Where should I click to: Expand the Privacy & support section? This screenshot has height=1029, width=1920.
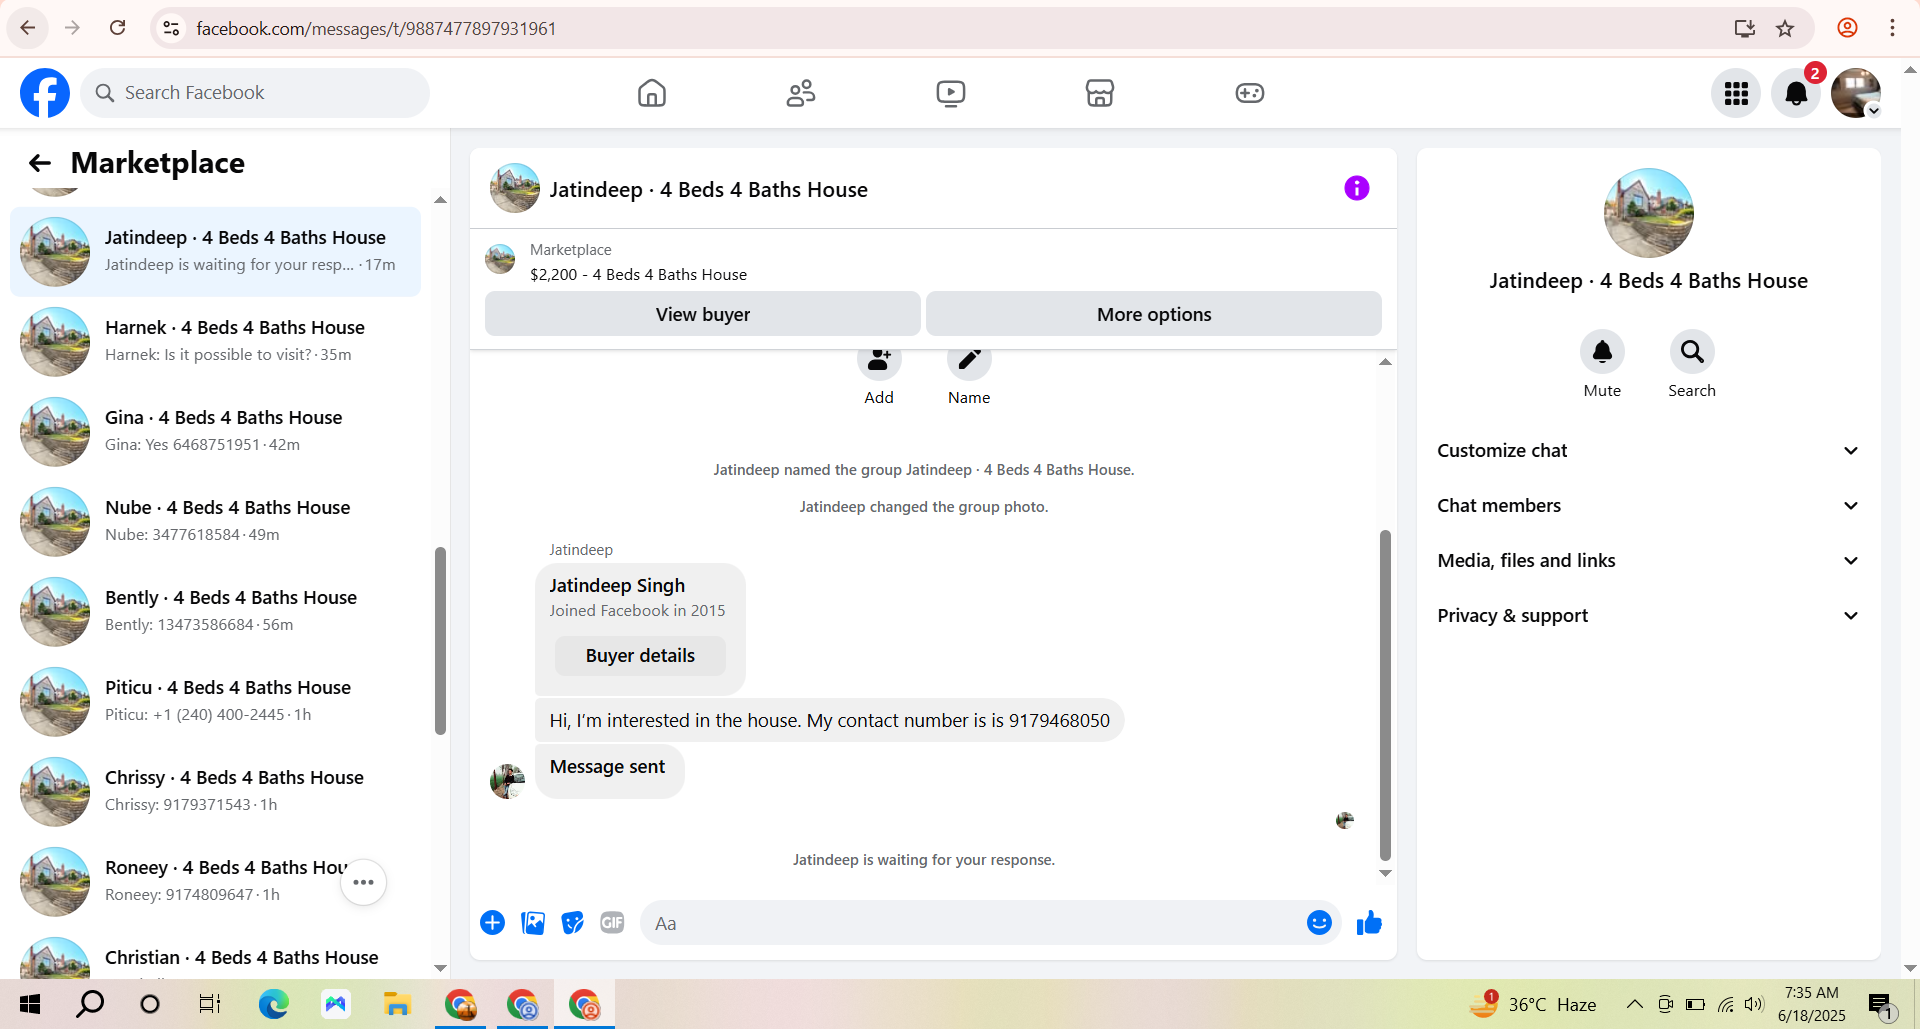point(1648,616)
